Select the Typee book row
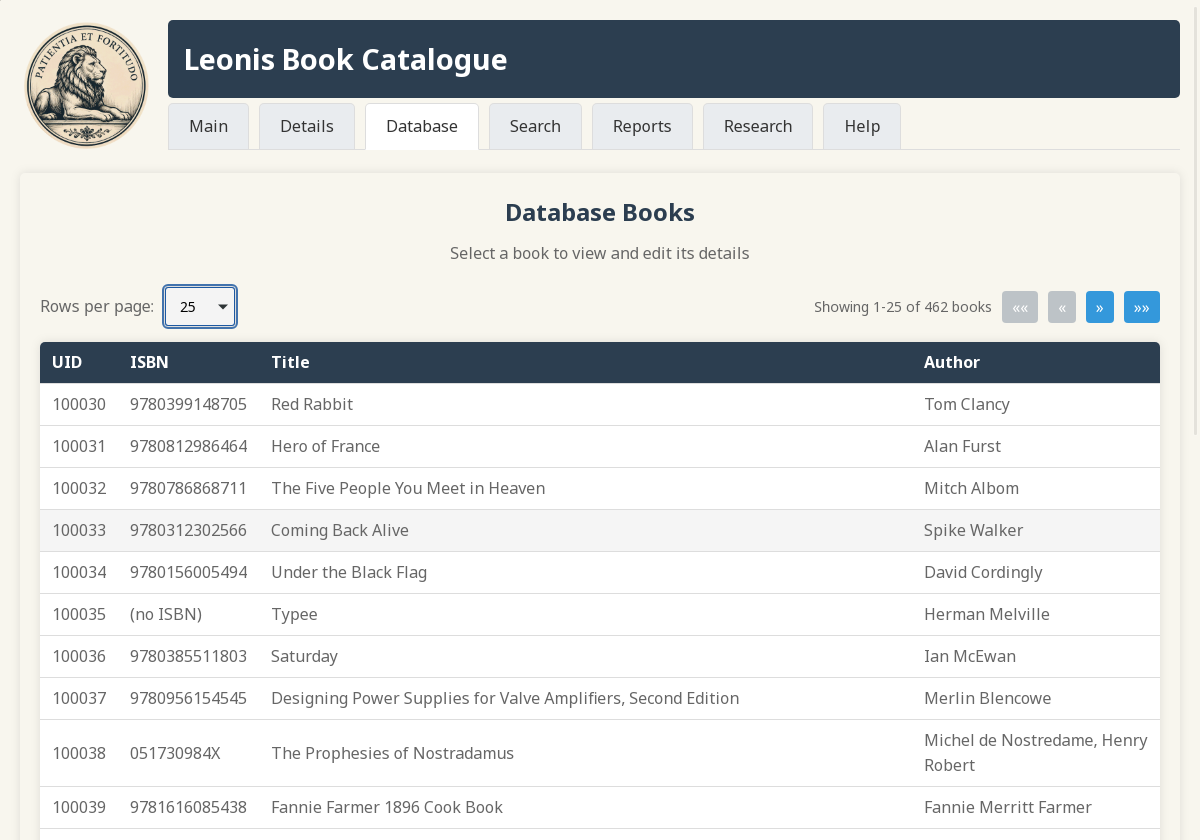The height and width of the screenshot is (840, 1200). (600, 614)
